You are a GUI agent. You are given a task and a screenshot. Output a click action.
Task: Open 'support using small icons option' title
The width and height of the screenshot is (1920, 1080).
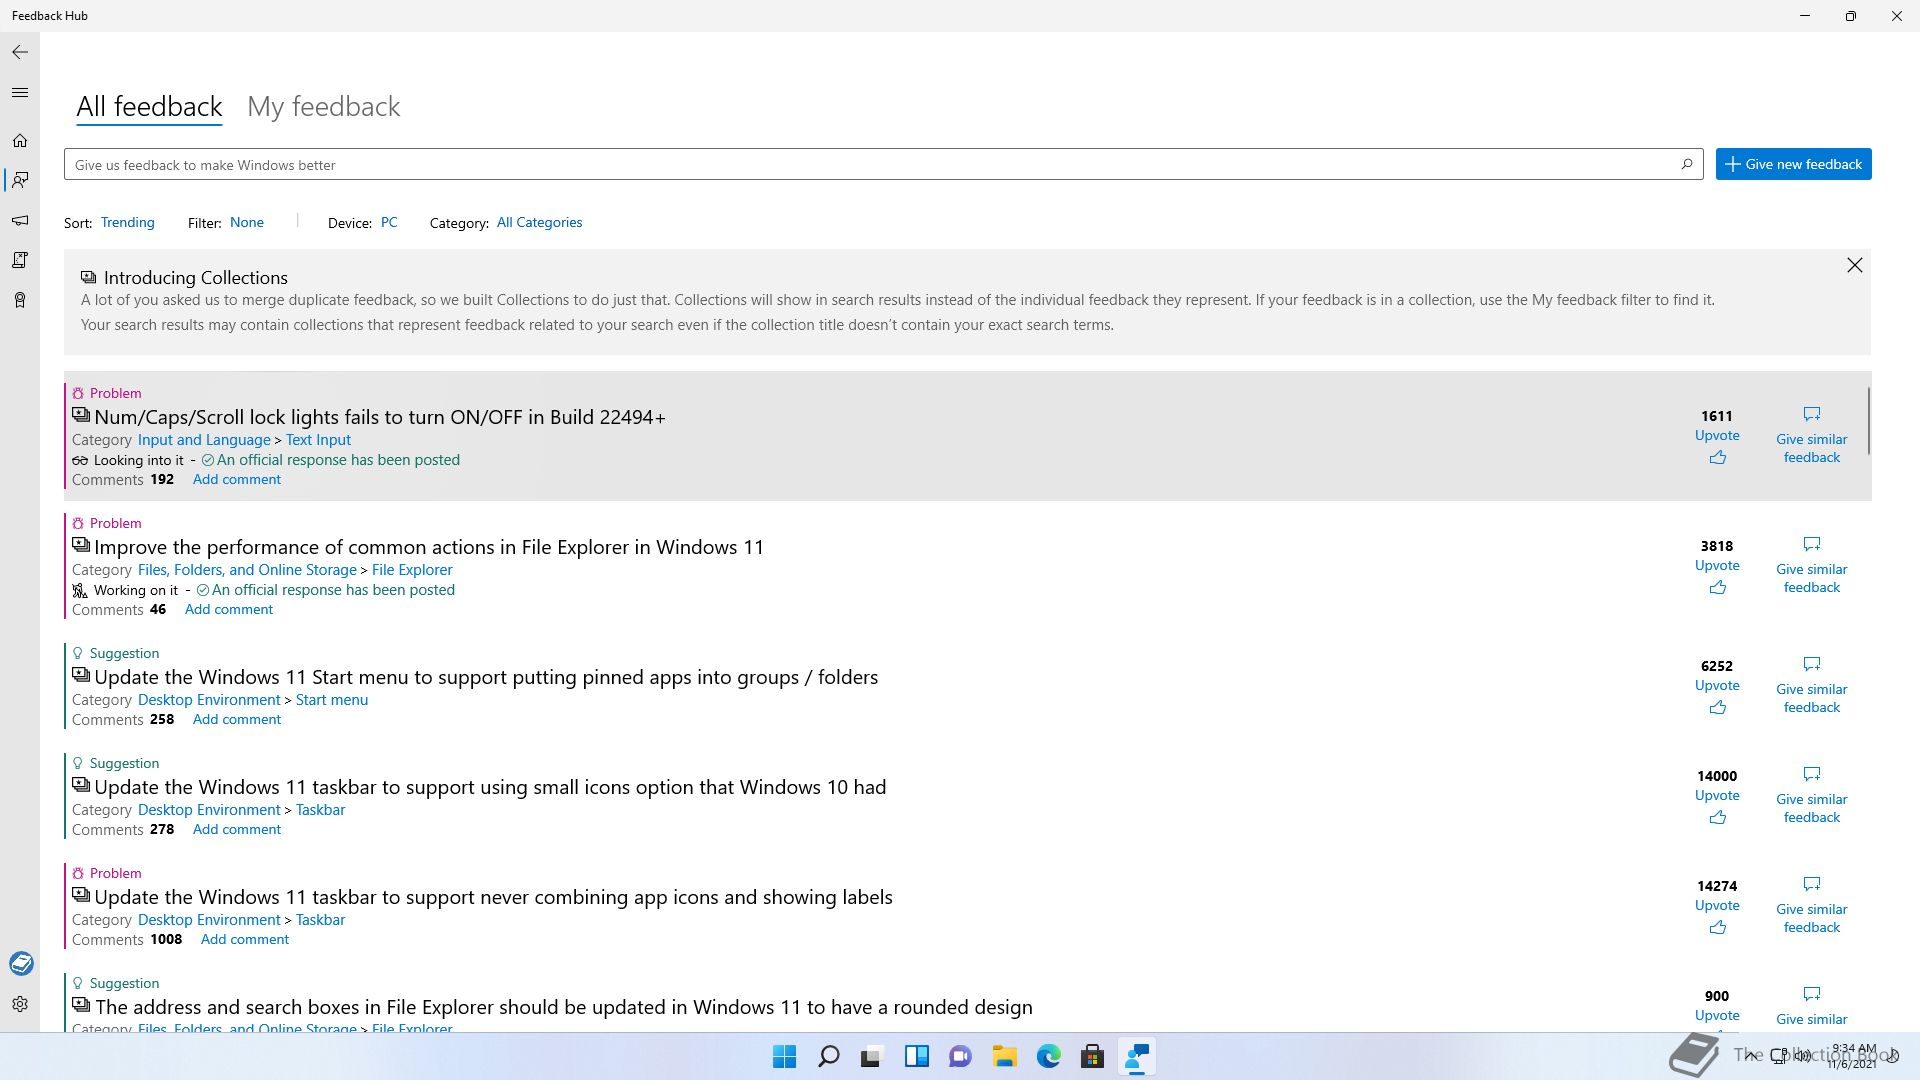click(490, 787)
